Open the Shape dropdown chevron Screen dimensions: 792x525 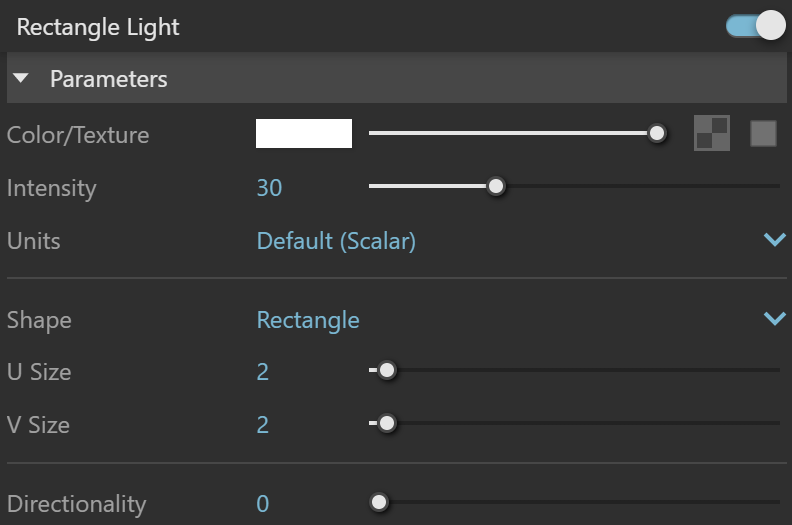[x=774, y=318]
